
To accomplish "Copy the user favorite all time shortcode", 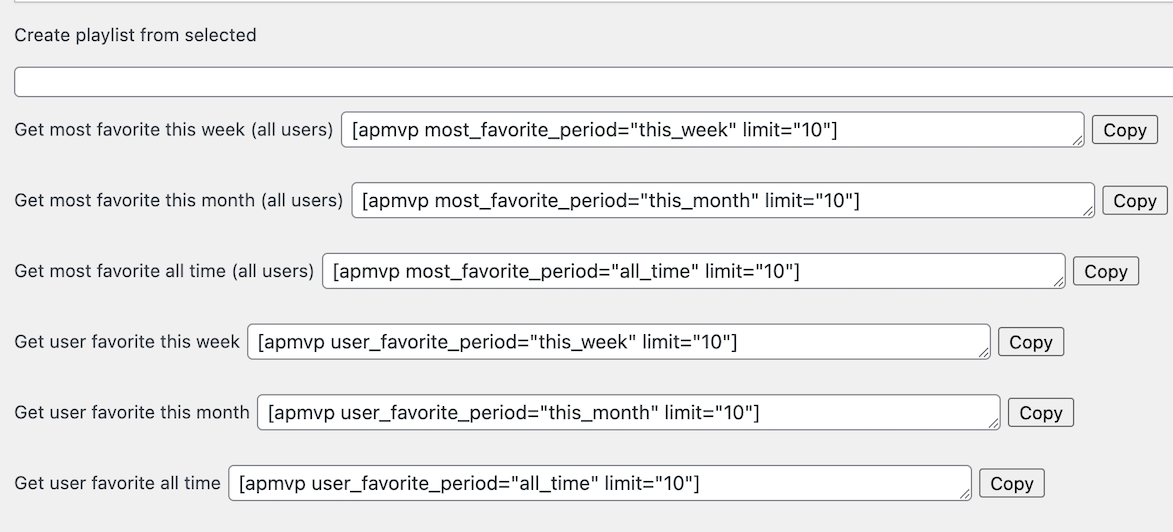I will coord(1011,484).
